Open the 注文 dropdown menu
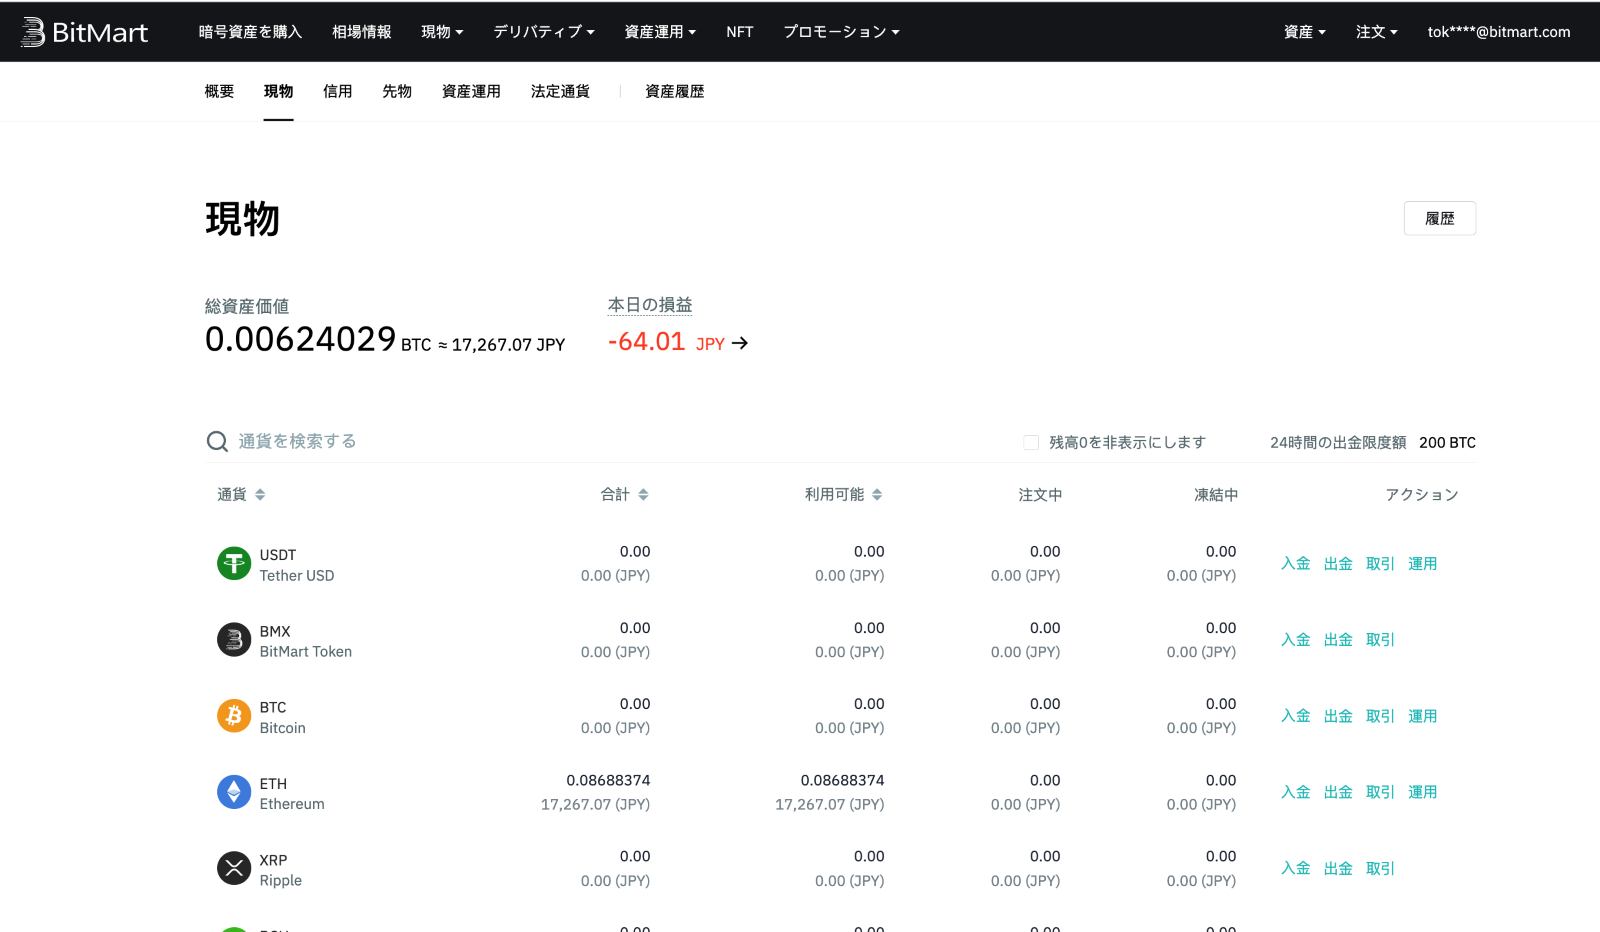Screen dimensions: 1600x932 point(1376,31)
